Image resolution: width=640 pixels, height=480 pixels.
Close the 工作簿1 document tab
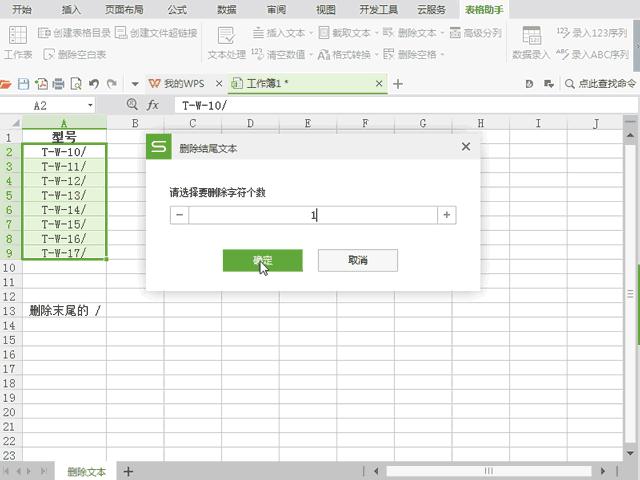click(x=379, y=84)
